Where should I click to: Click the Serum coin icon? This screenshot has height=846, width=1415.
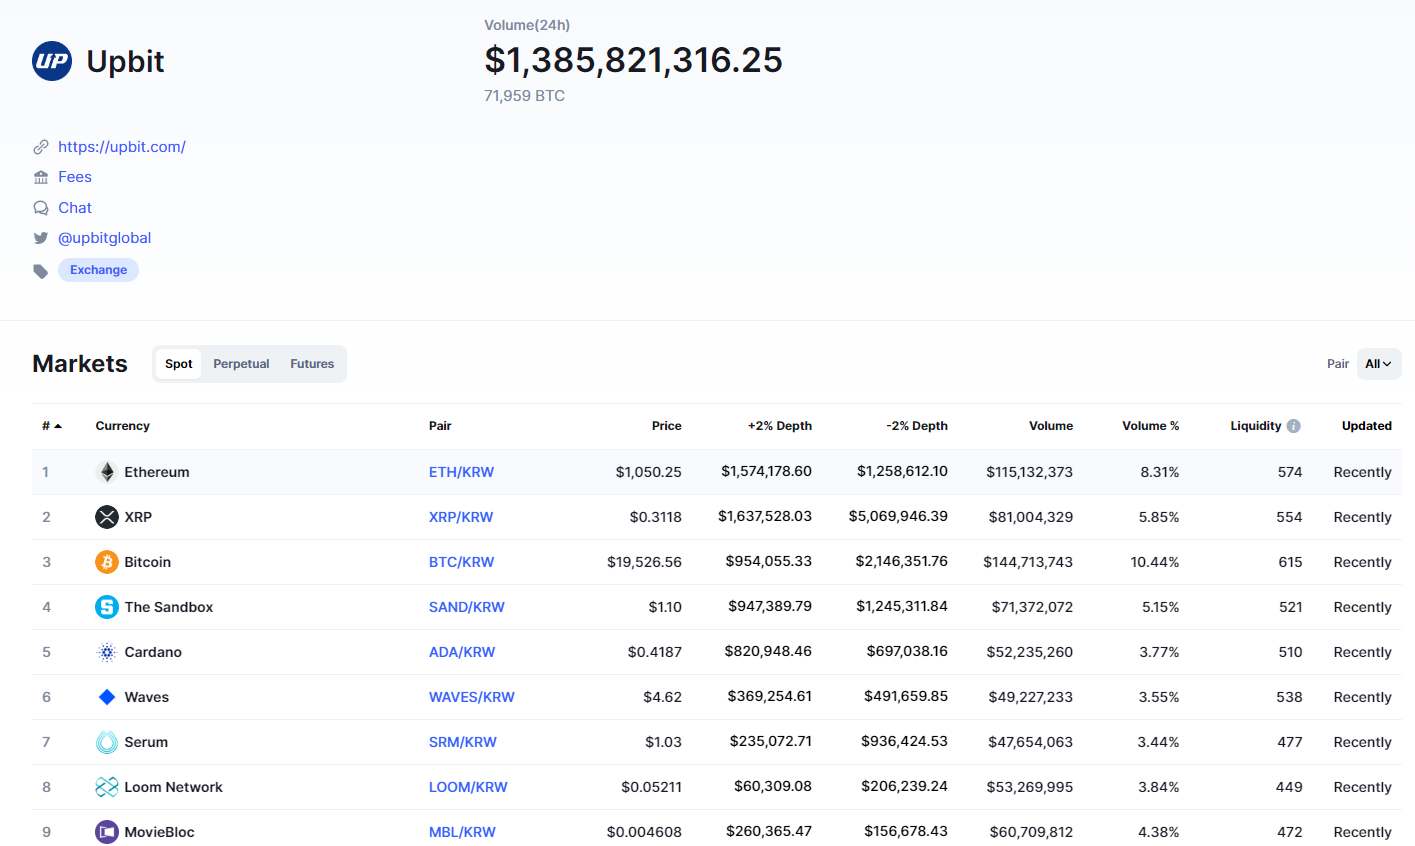click(x=107, y=742)
